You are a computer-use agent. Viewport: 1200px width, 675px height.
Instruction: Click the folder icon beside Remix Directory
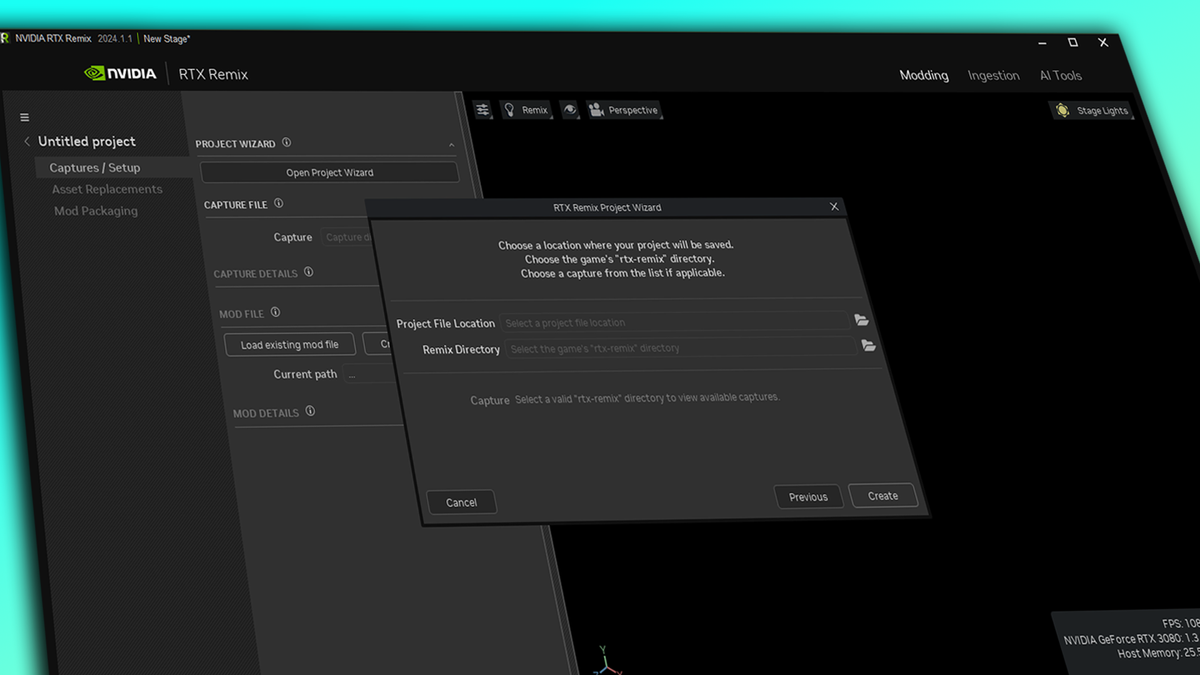click(869, 345)
